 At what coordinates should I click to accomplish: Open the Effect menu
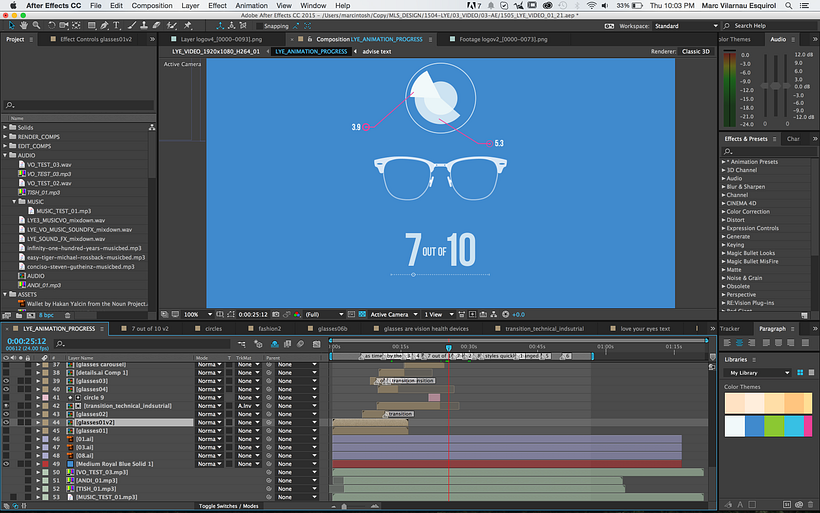217,6
